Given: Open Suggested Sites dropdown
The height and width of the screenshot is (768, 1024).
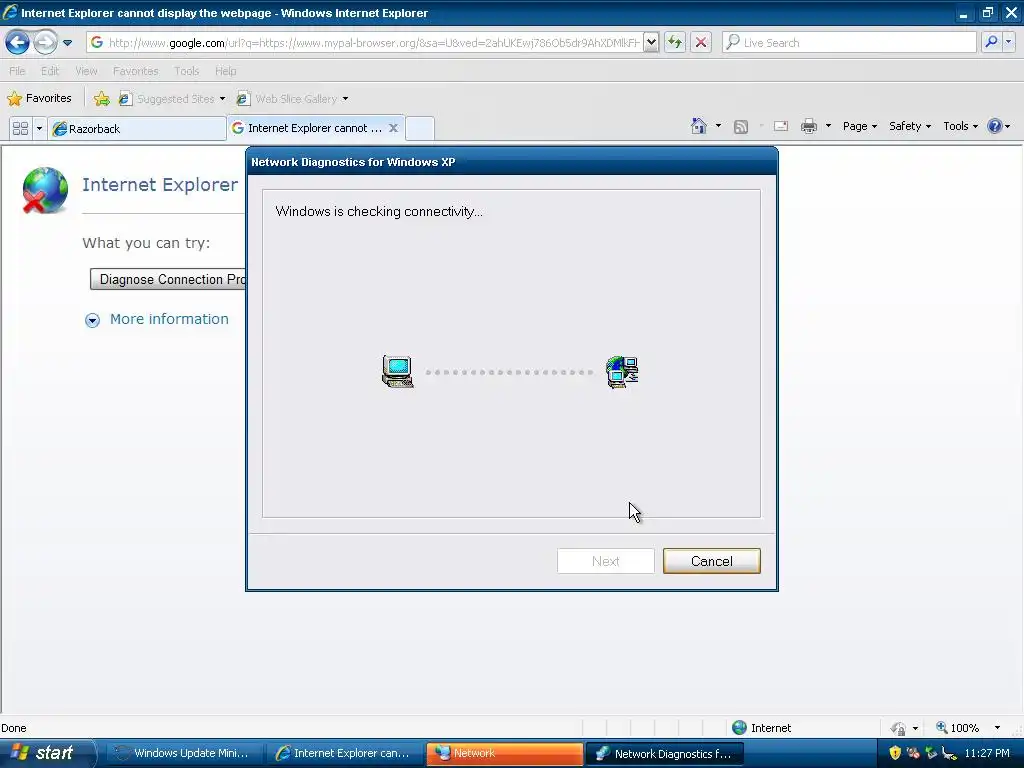Looking at the screenshot, I should 172,99.
